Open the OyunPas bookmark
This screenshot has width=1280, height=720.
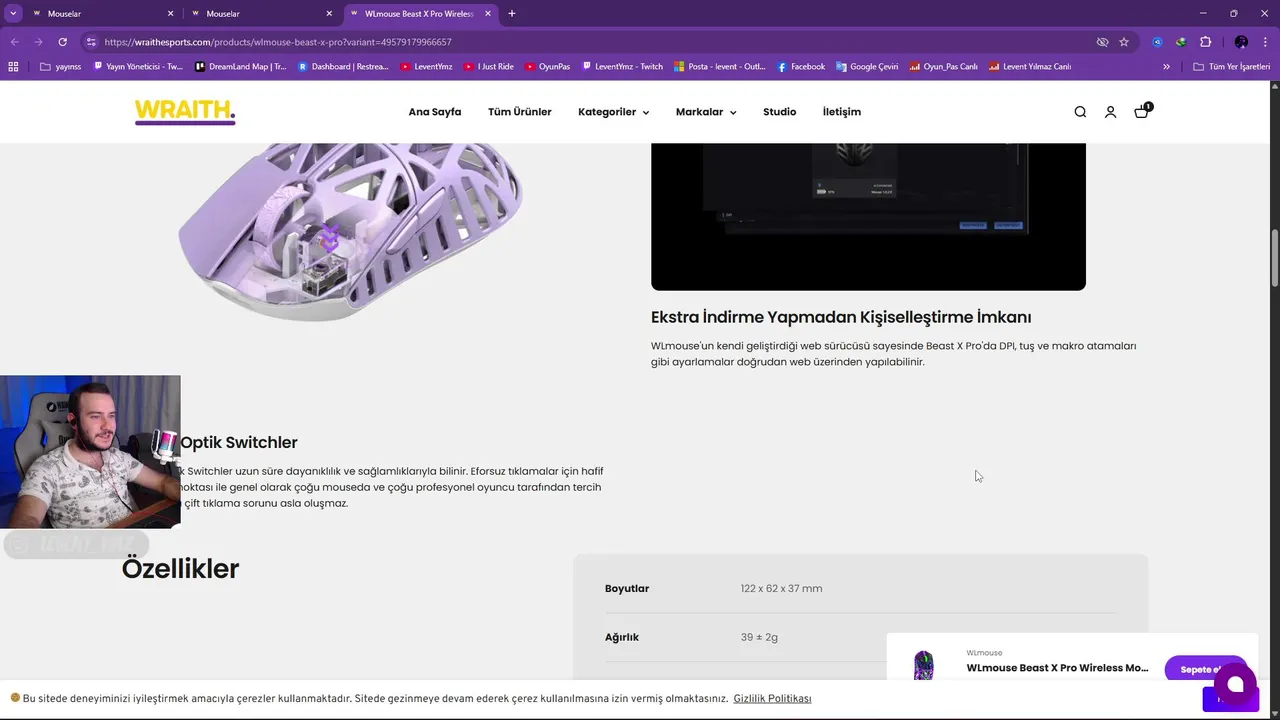coord(547,67)
